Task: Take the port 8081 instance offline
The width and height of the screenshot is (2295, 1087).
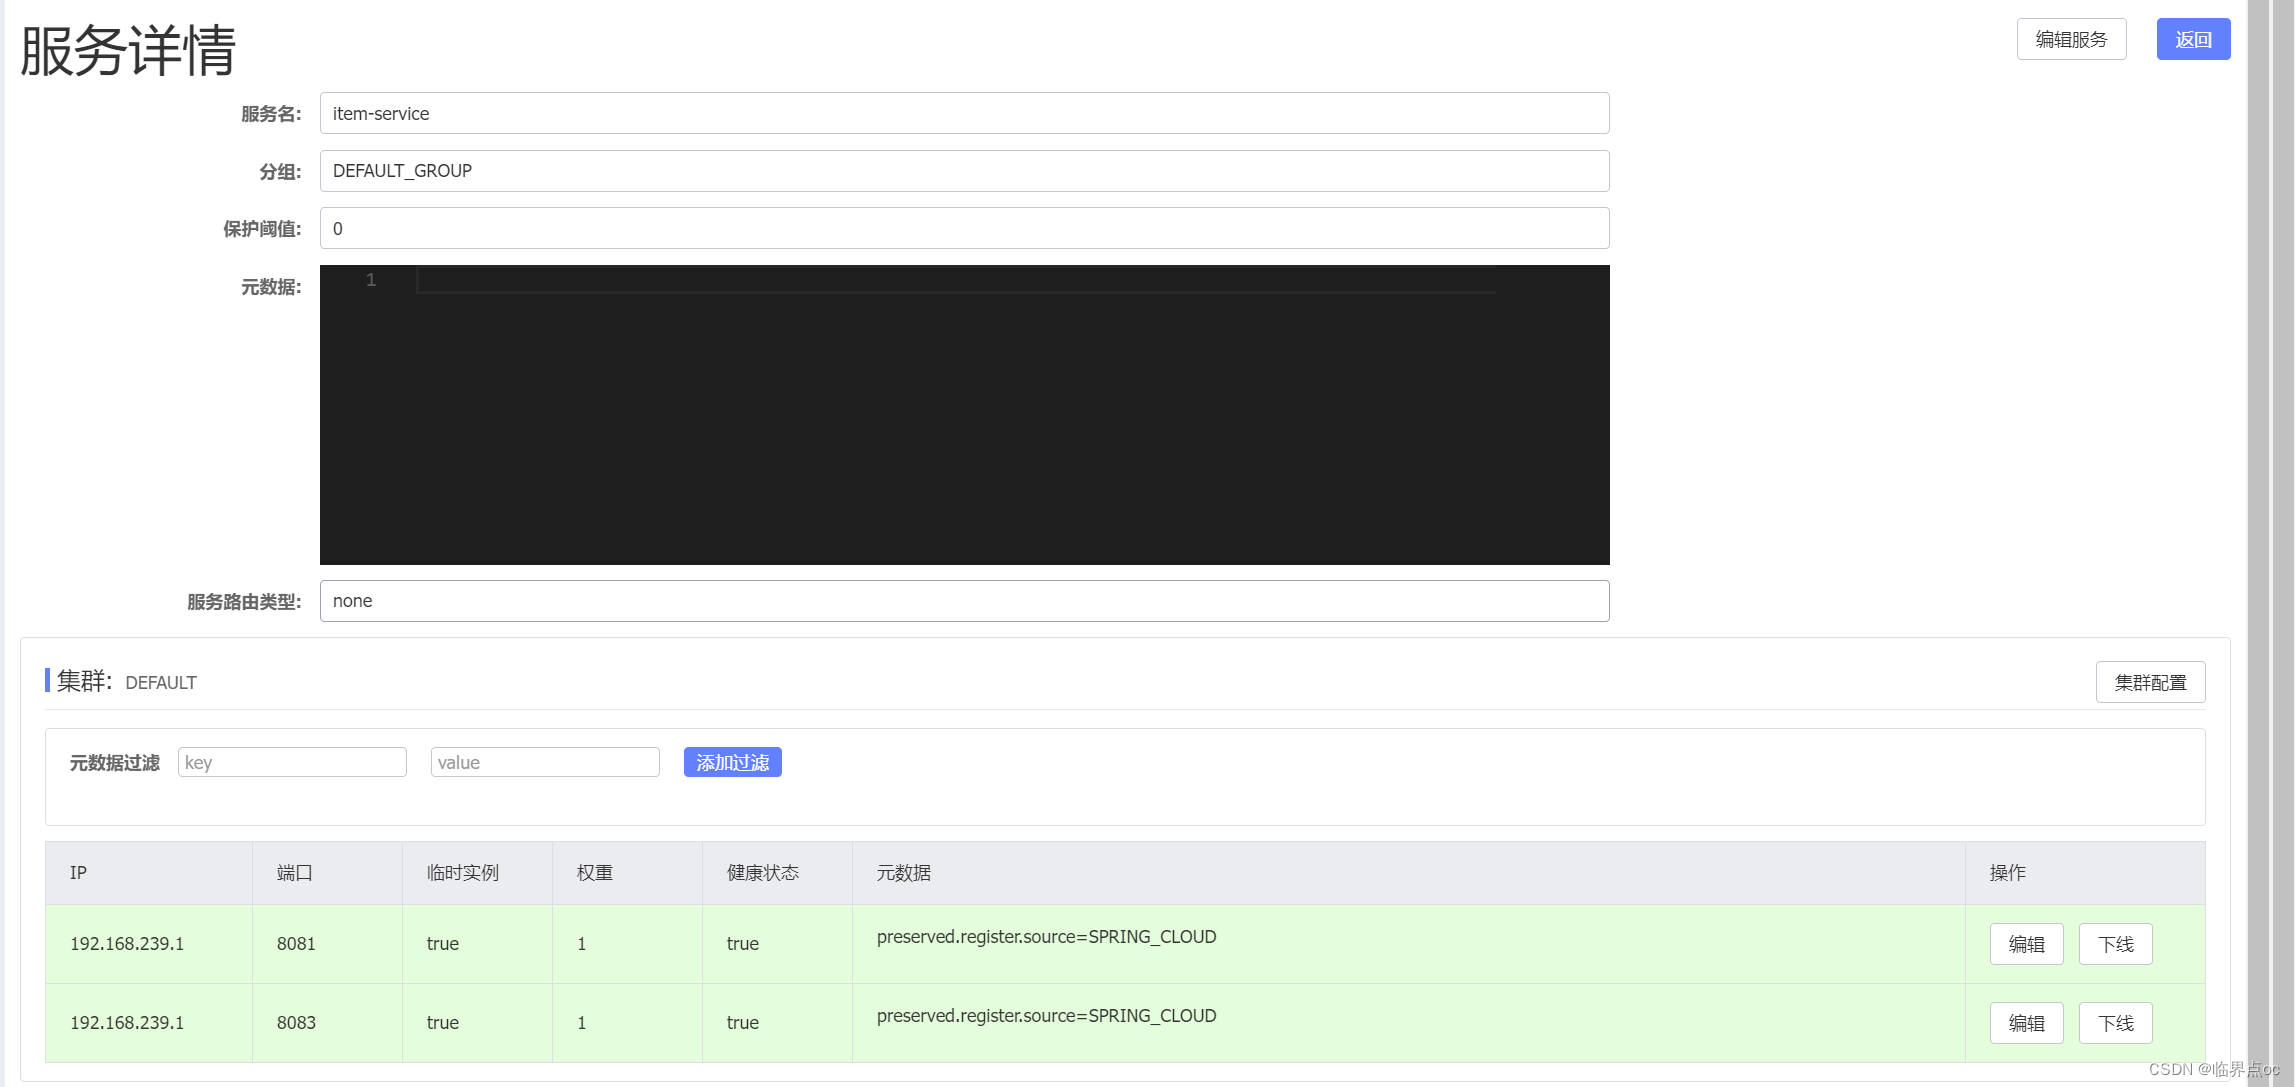Action: (2115, 944)
